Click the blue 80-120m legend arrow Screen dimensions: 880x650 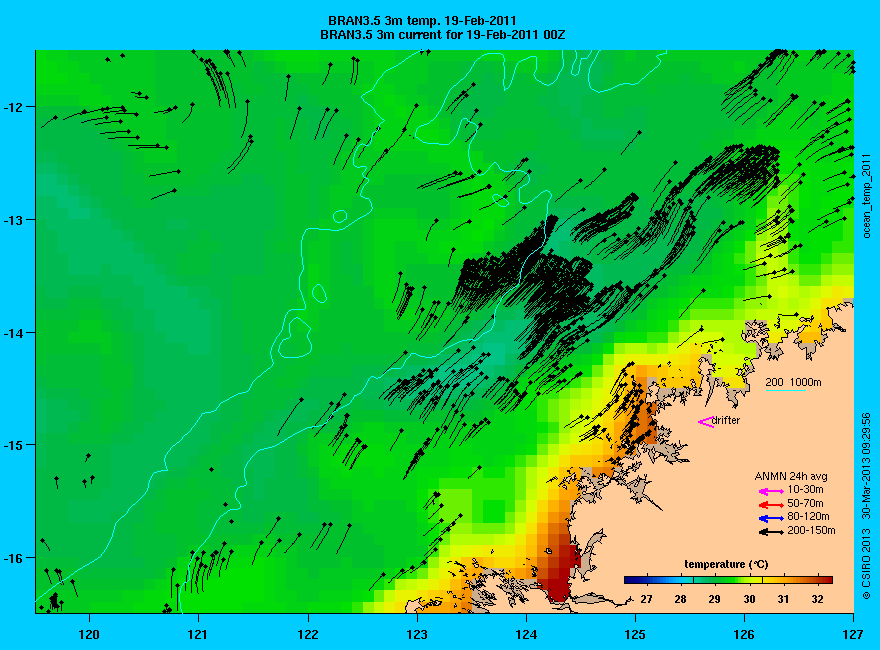(x=771, y=518)
